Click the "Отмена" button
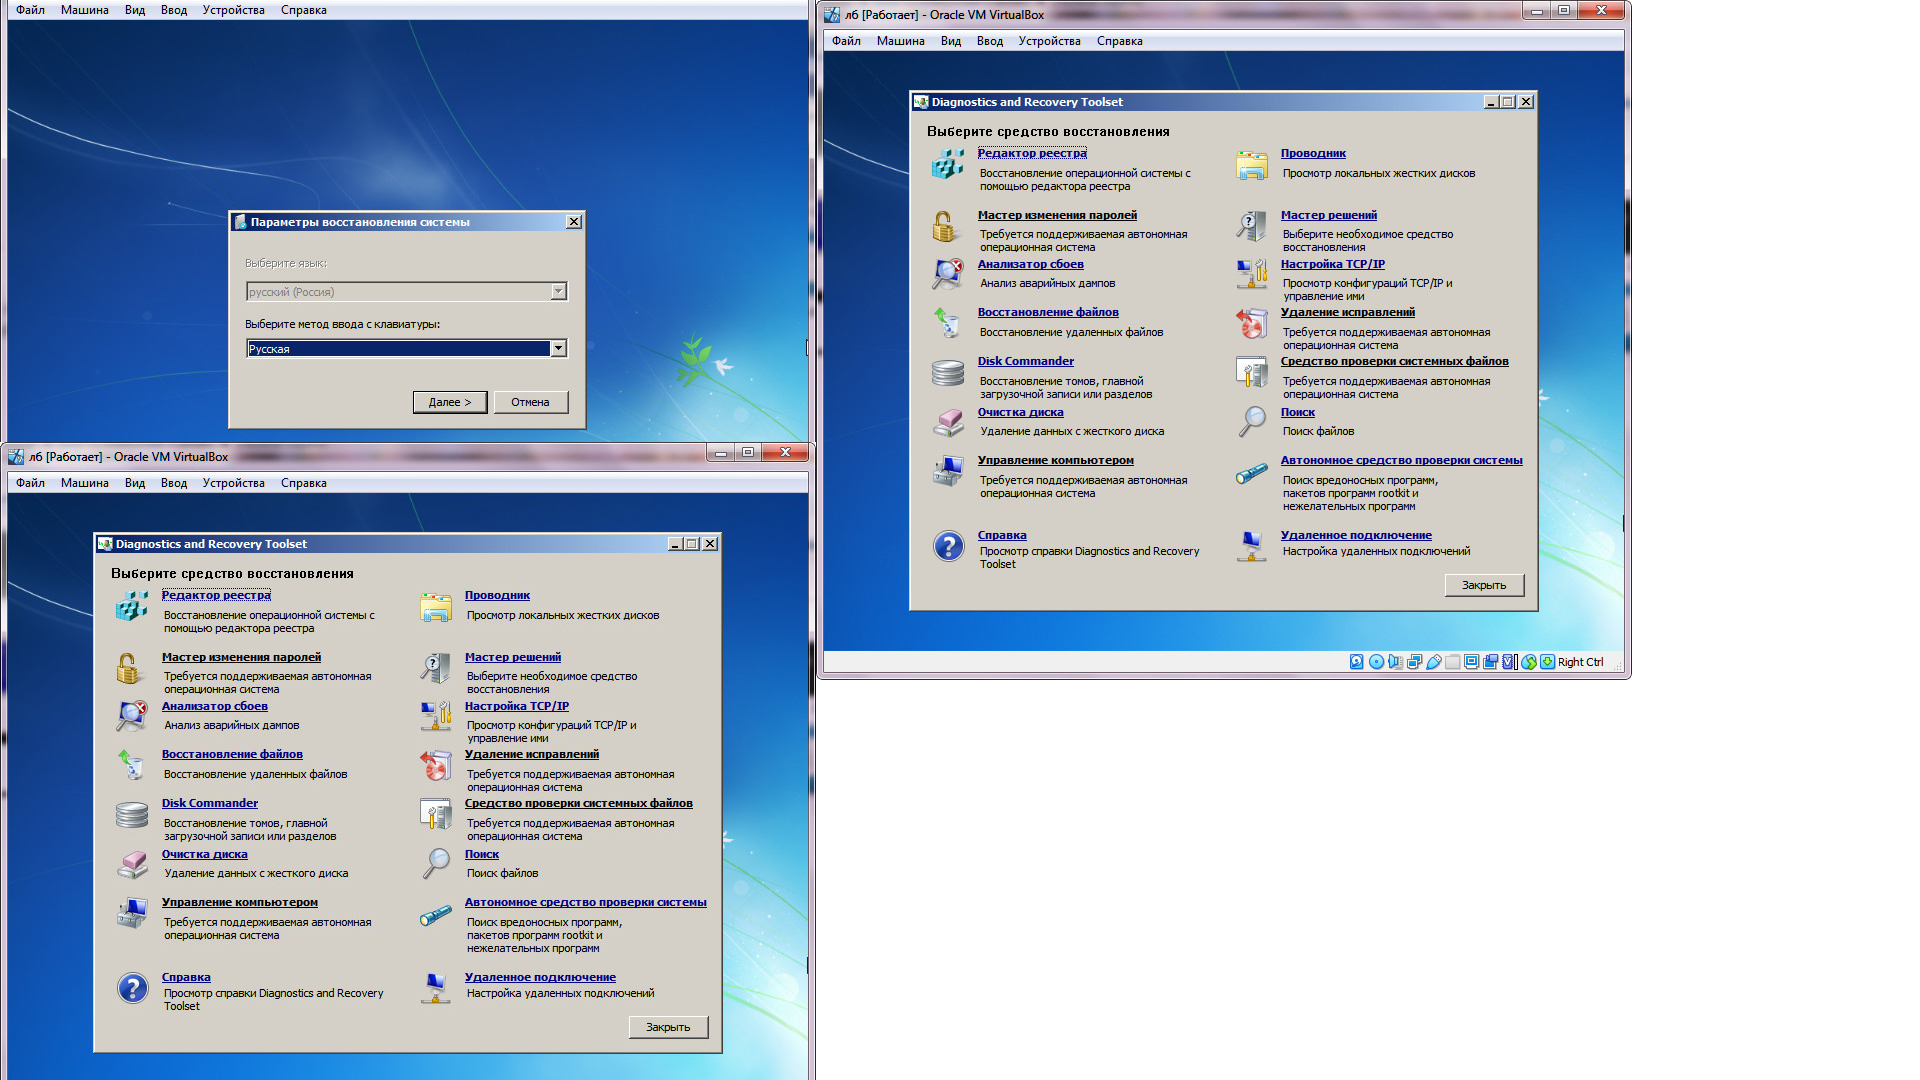The height and width of the screenshot is (1080, 1920). [530, 402]
